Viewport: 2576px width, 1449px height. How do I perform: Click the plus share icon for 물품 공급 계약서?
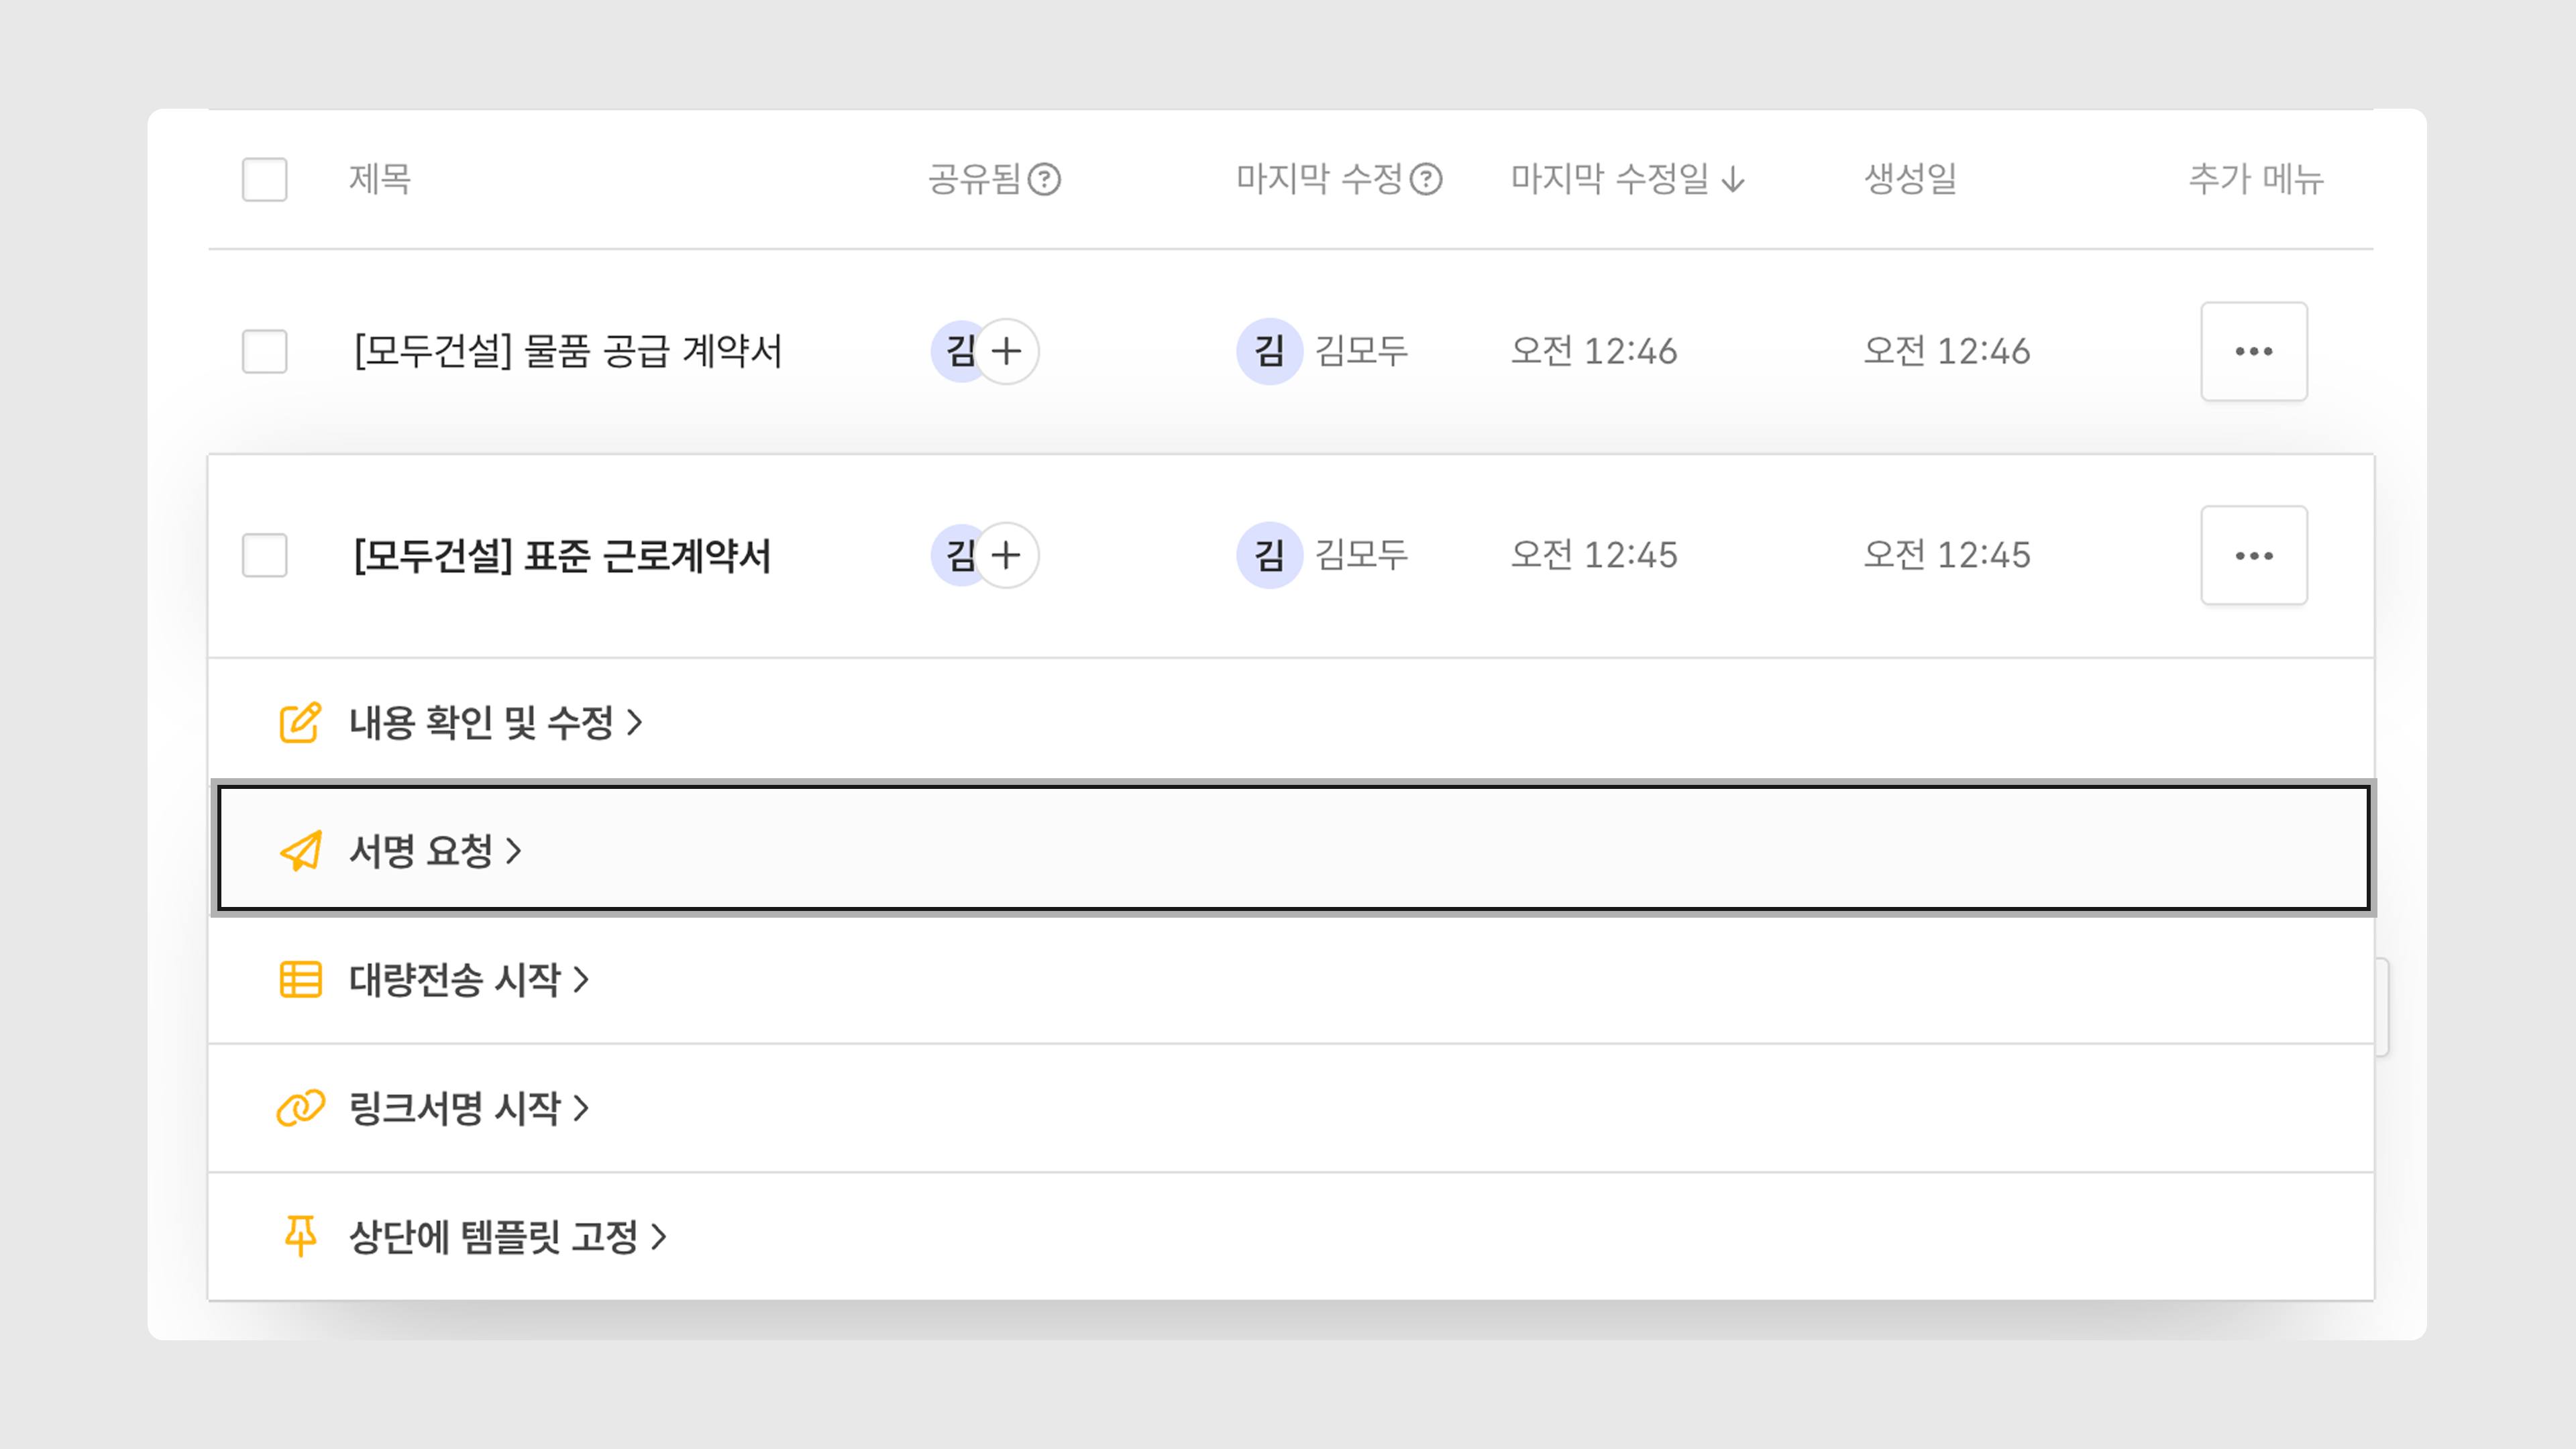(x=1006, y=351)
